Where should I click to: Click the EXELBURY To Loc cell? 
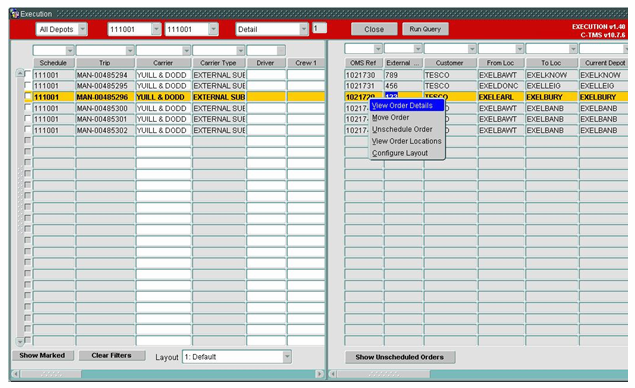tap(552, 97)
